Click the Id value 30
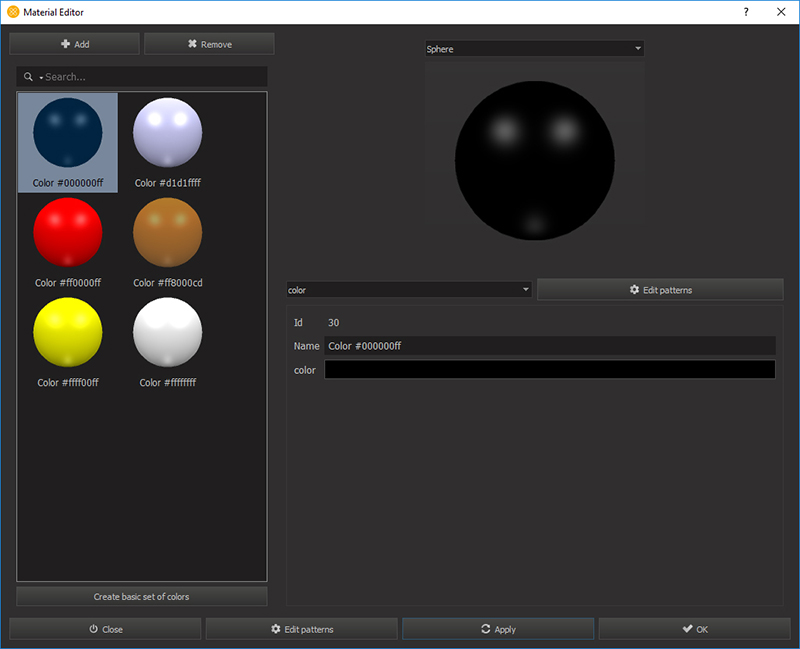The width and height of the screenshot is (800, 649). 333,322
